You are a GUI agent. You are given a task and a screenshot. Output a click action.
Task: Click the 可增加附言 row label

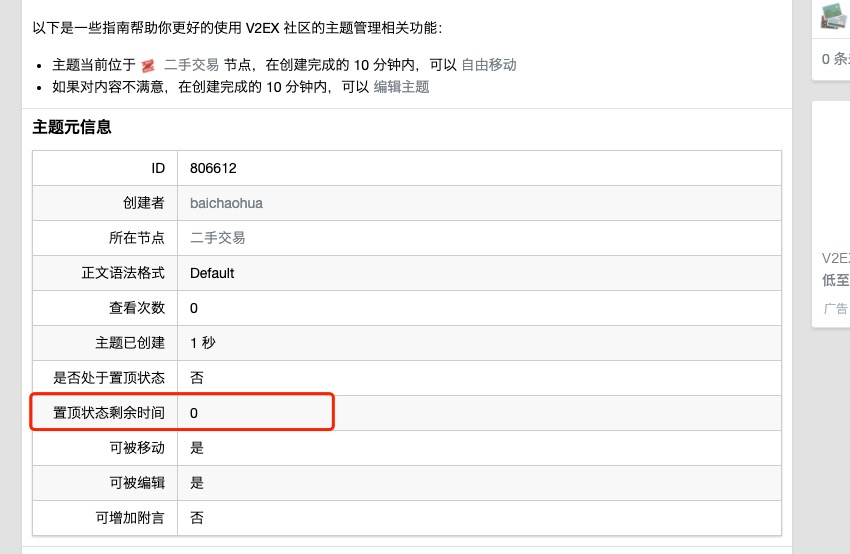click(x=130, y=518)
